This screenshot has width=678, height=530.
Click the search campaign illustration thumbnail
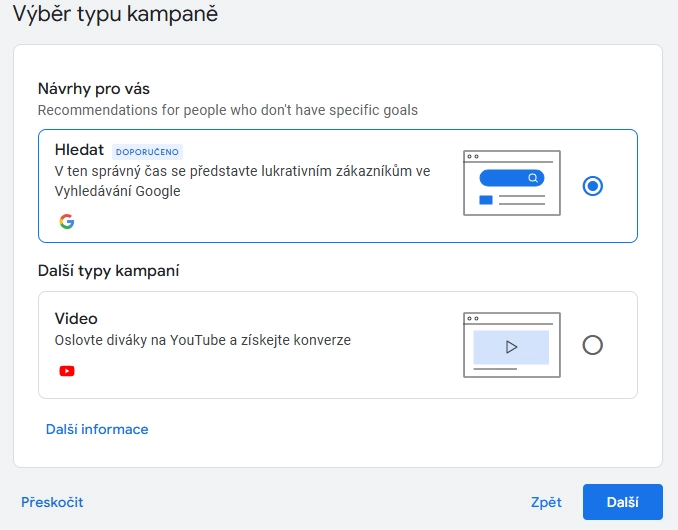pyautogui.click(x=512, y=183)
